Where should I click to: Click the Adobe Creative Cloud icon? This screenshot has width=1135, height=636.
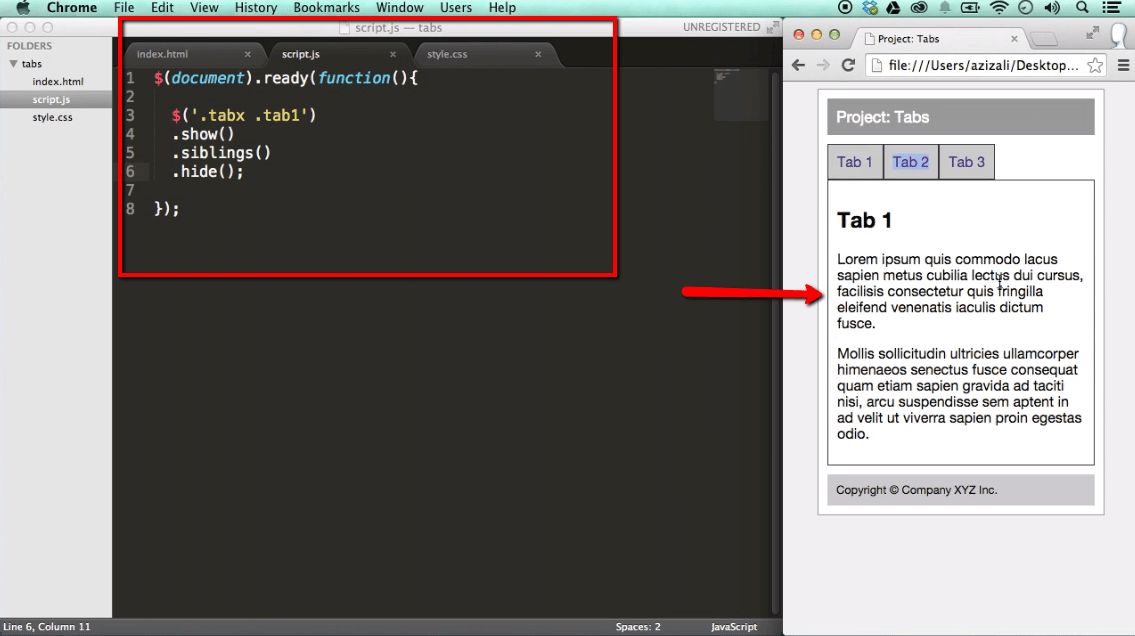(x=919, y=8)
